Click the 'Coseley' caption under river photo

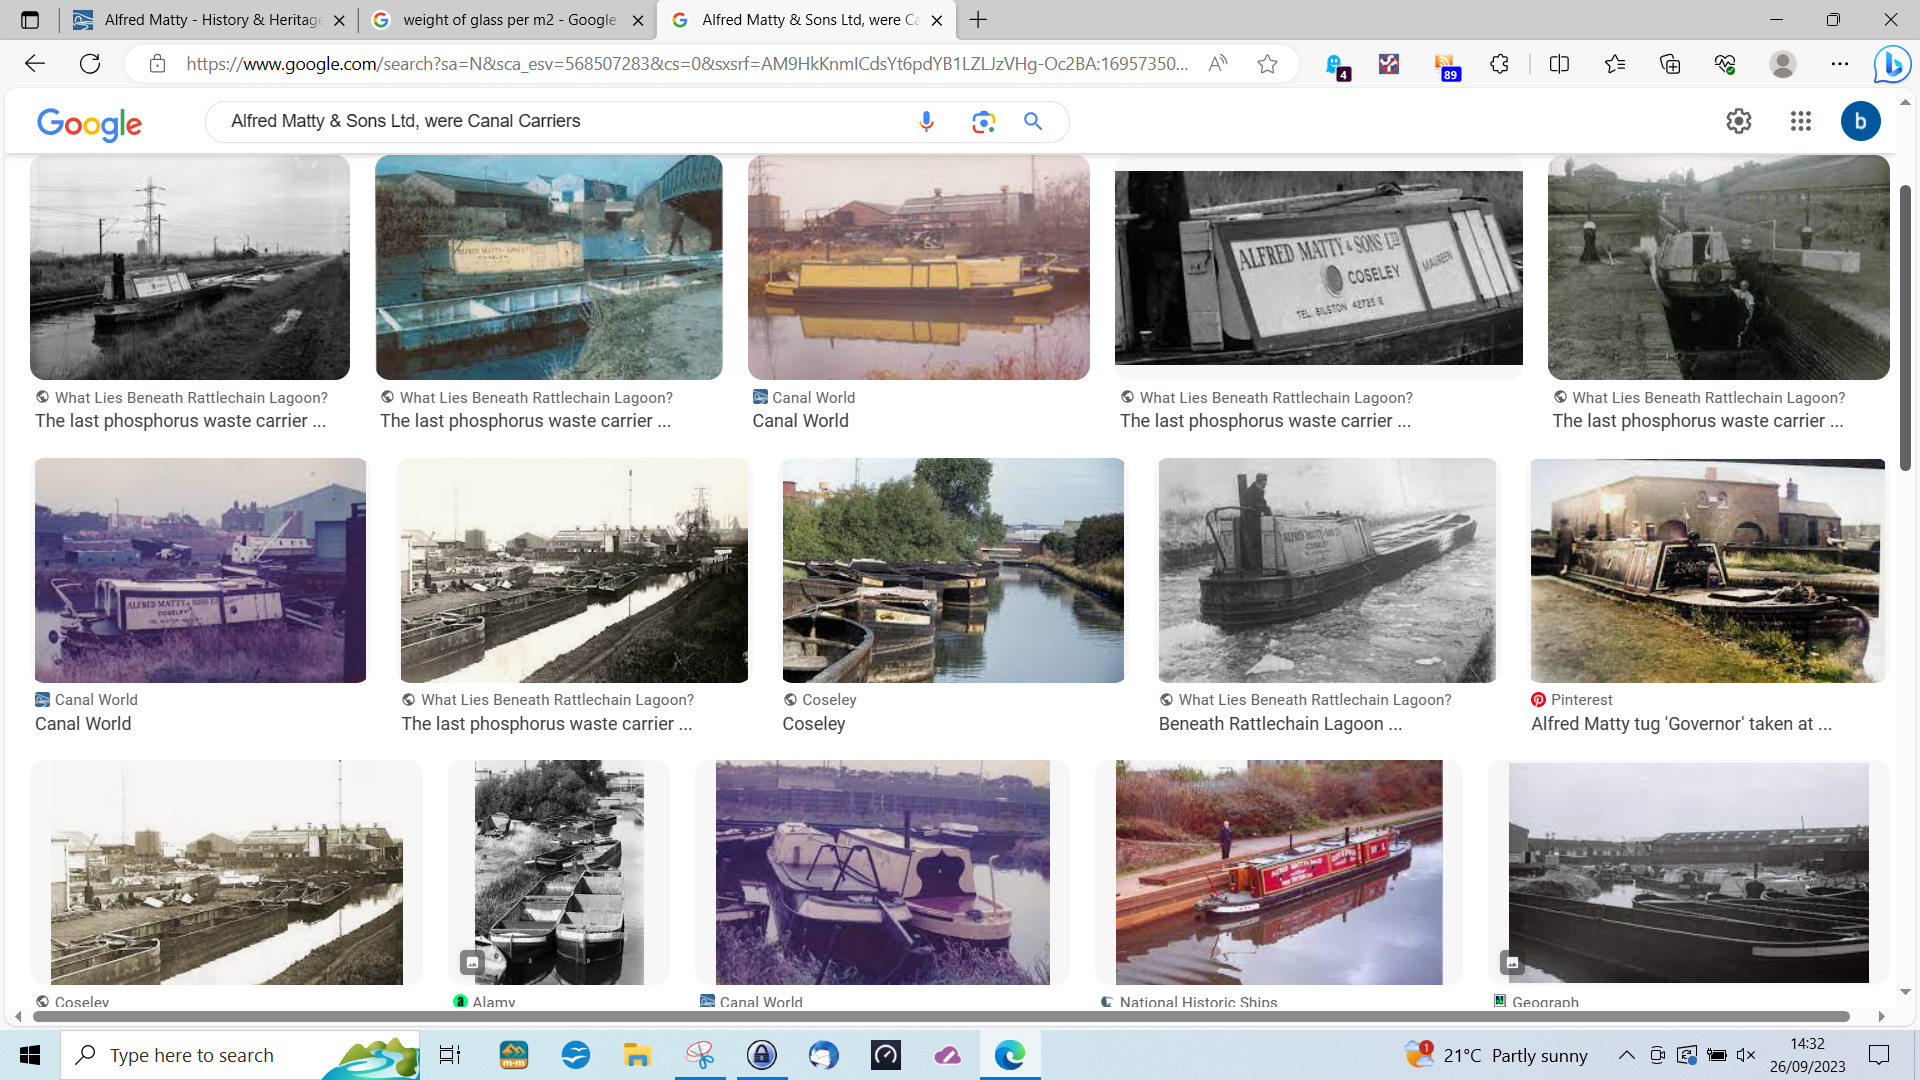(813, 724)
